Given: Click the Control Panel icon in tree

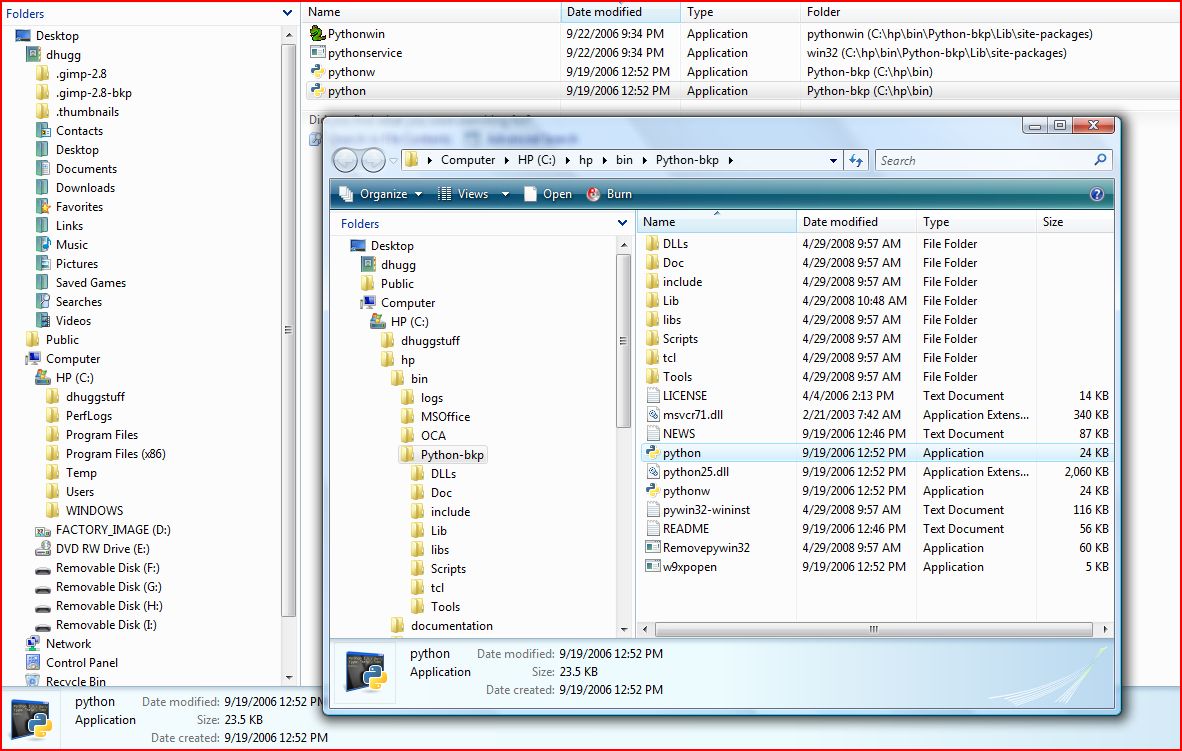Looking at the screenshot, I should 33,662.
